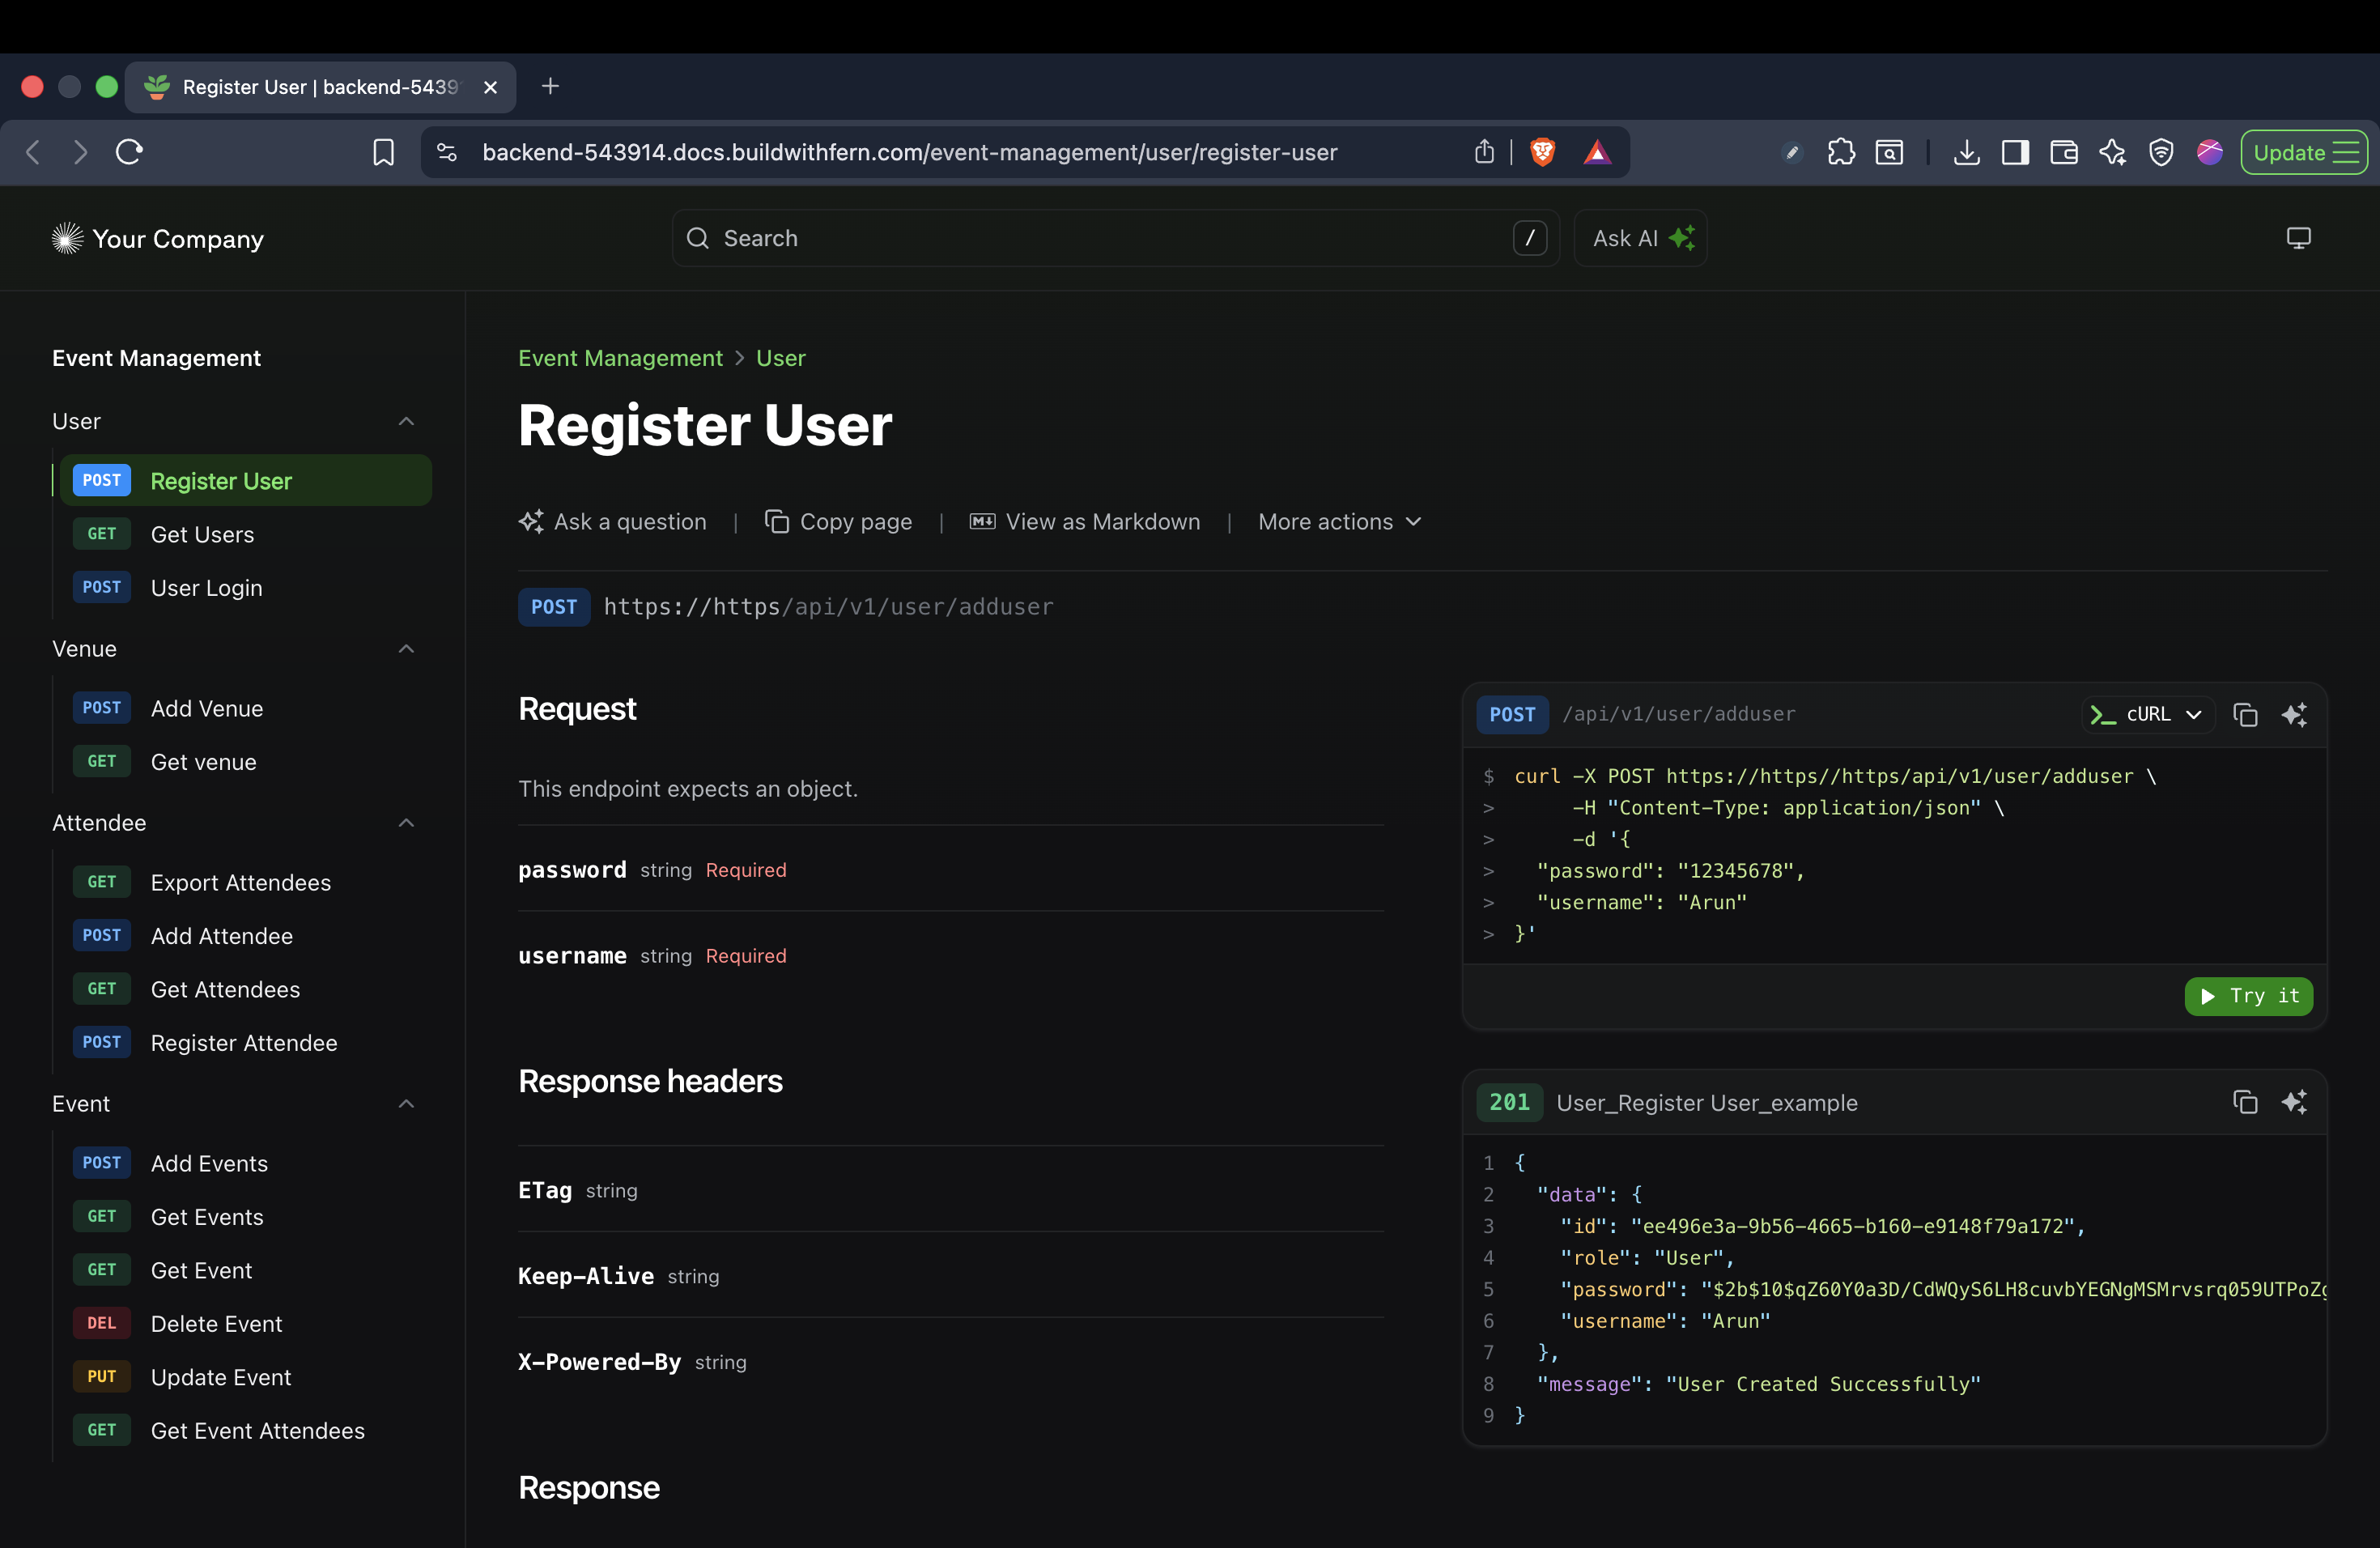Open the Brave wallet icon
Screen dimensions: 2380x1548
[x=2064, y=152]
